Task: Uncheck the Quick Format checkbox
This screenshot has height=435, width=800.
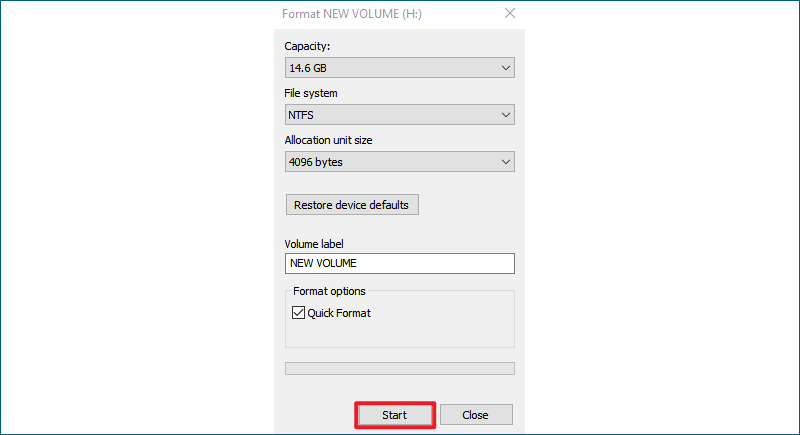Action: pos(298,313)
